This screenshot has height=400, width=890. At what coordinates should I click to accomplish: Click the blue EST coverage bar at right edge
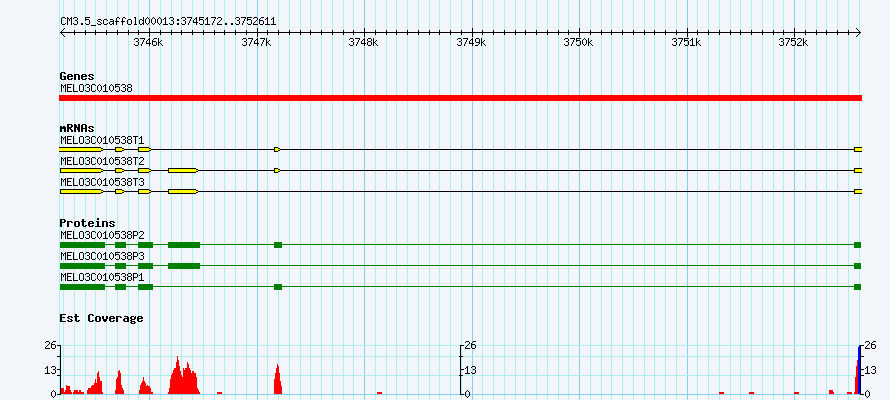[x=859, y=370]
